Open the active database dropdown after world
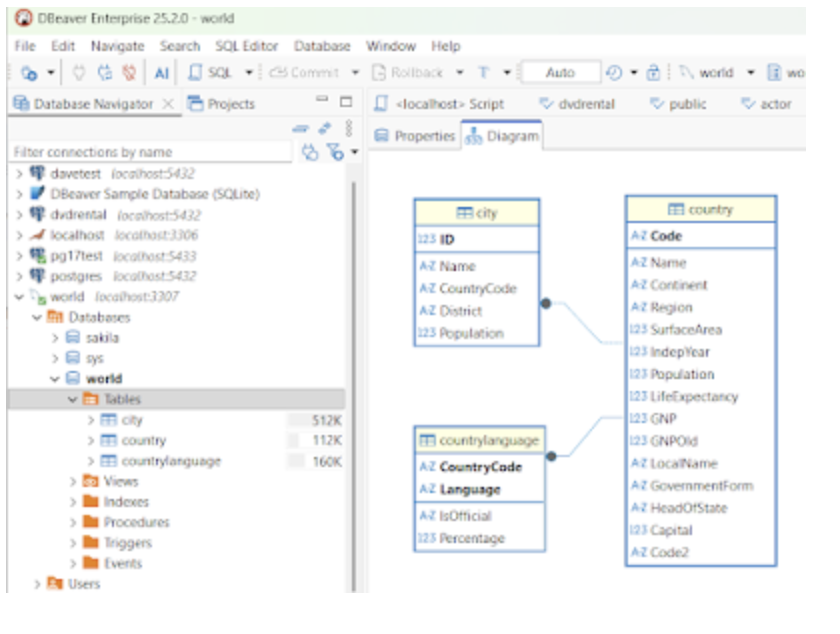840x634 pixels. point(751,72)
